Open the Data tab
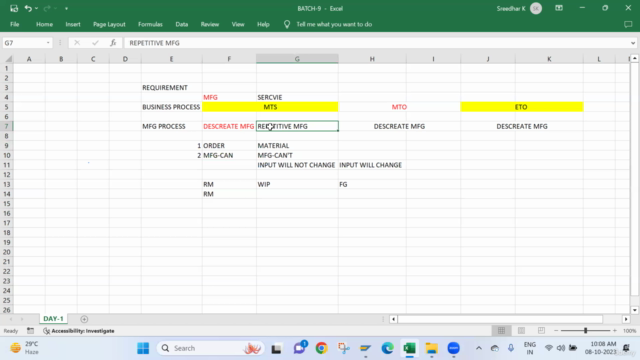Image resolution: width=640 pixels, height=360 pixels. click(x=182, y=24)
